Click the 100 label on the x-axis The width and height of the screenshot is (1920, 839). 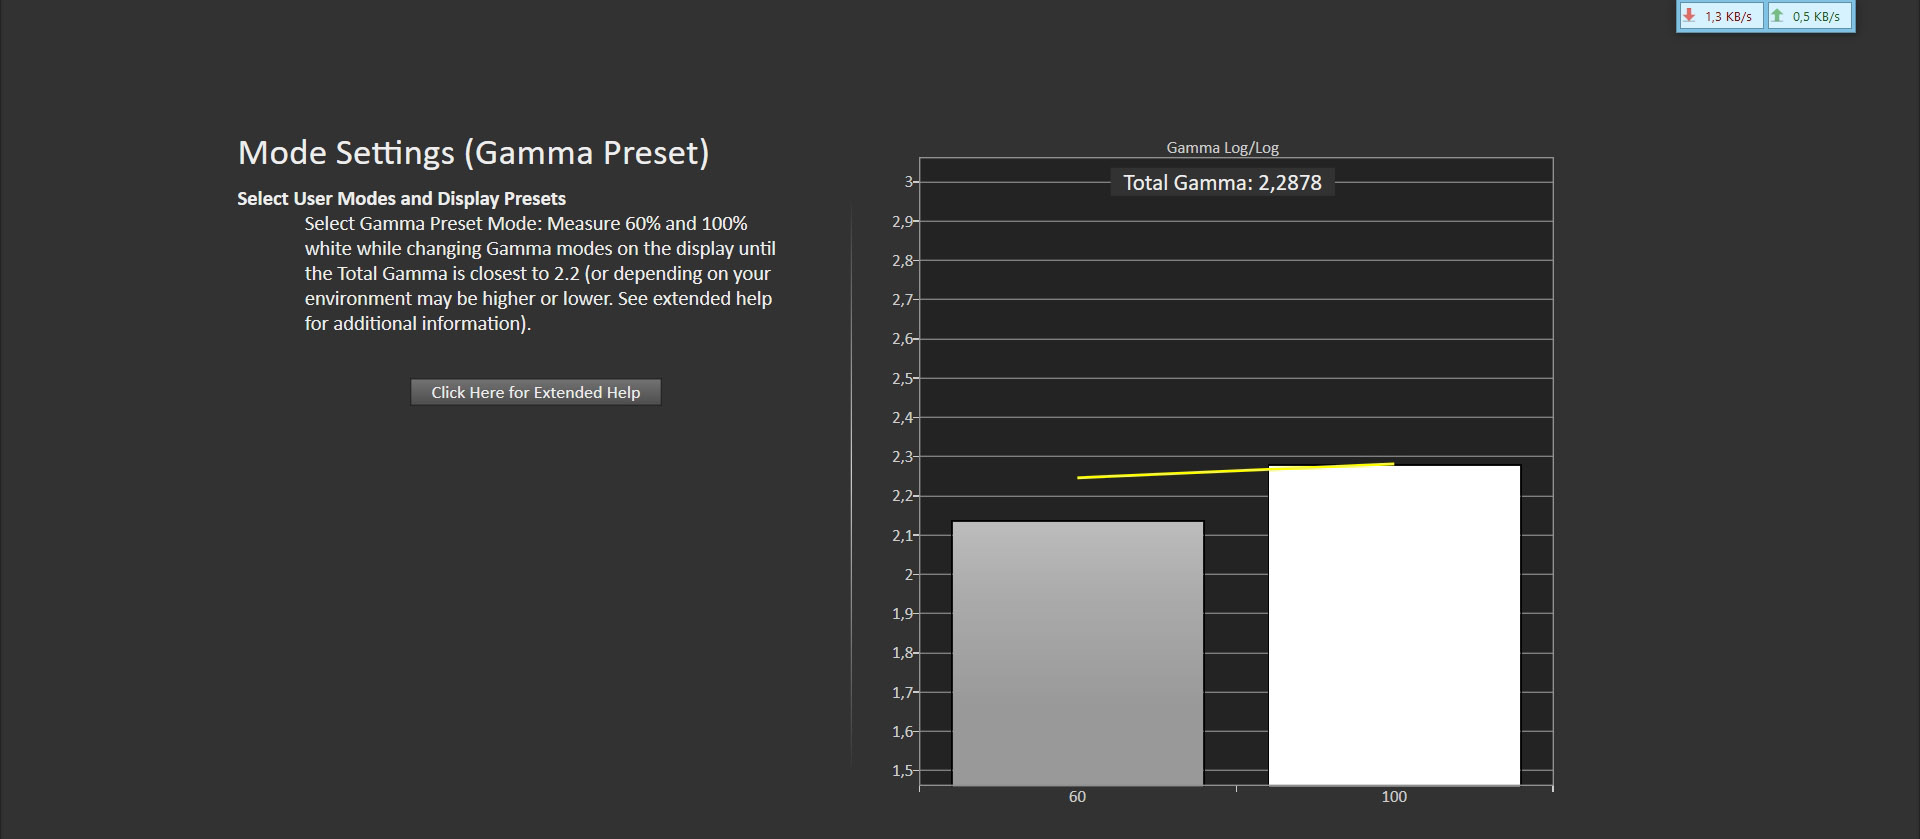[1393, 797]
